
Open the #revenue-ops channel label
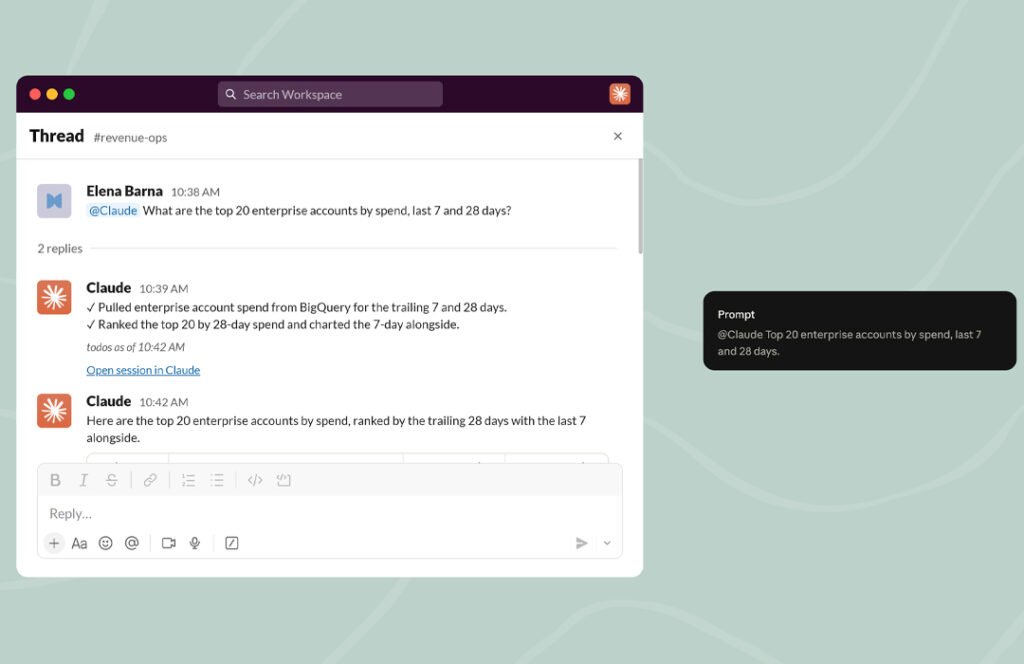[130, 138]
